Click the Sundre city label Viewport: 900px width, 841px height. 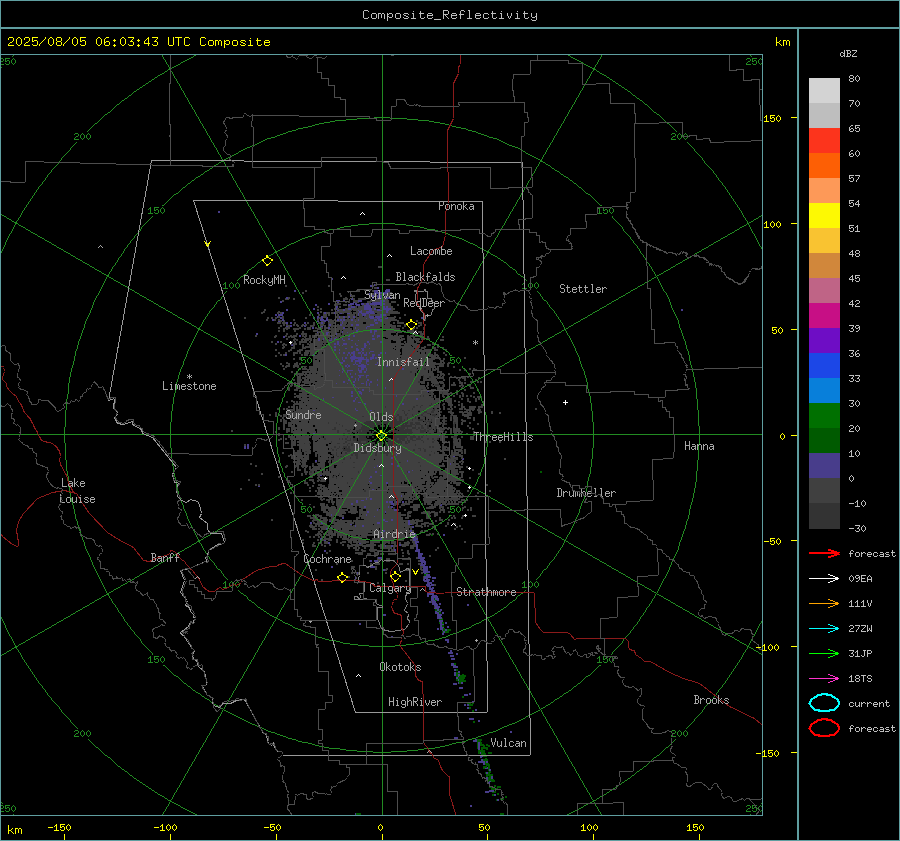coord(303,414)
